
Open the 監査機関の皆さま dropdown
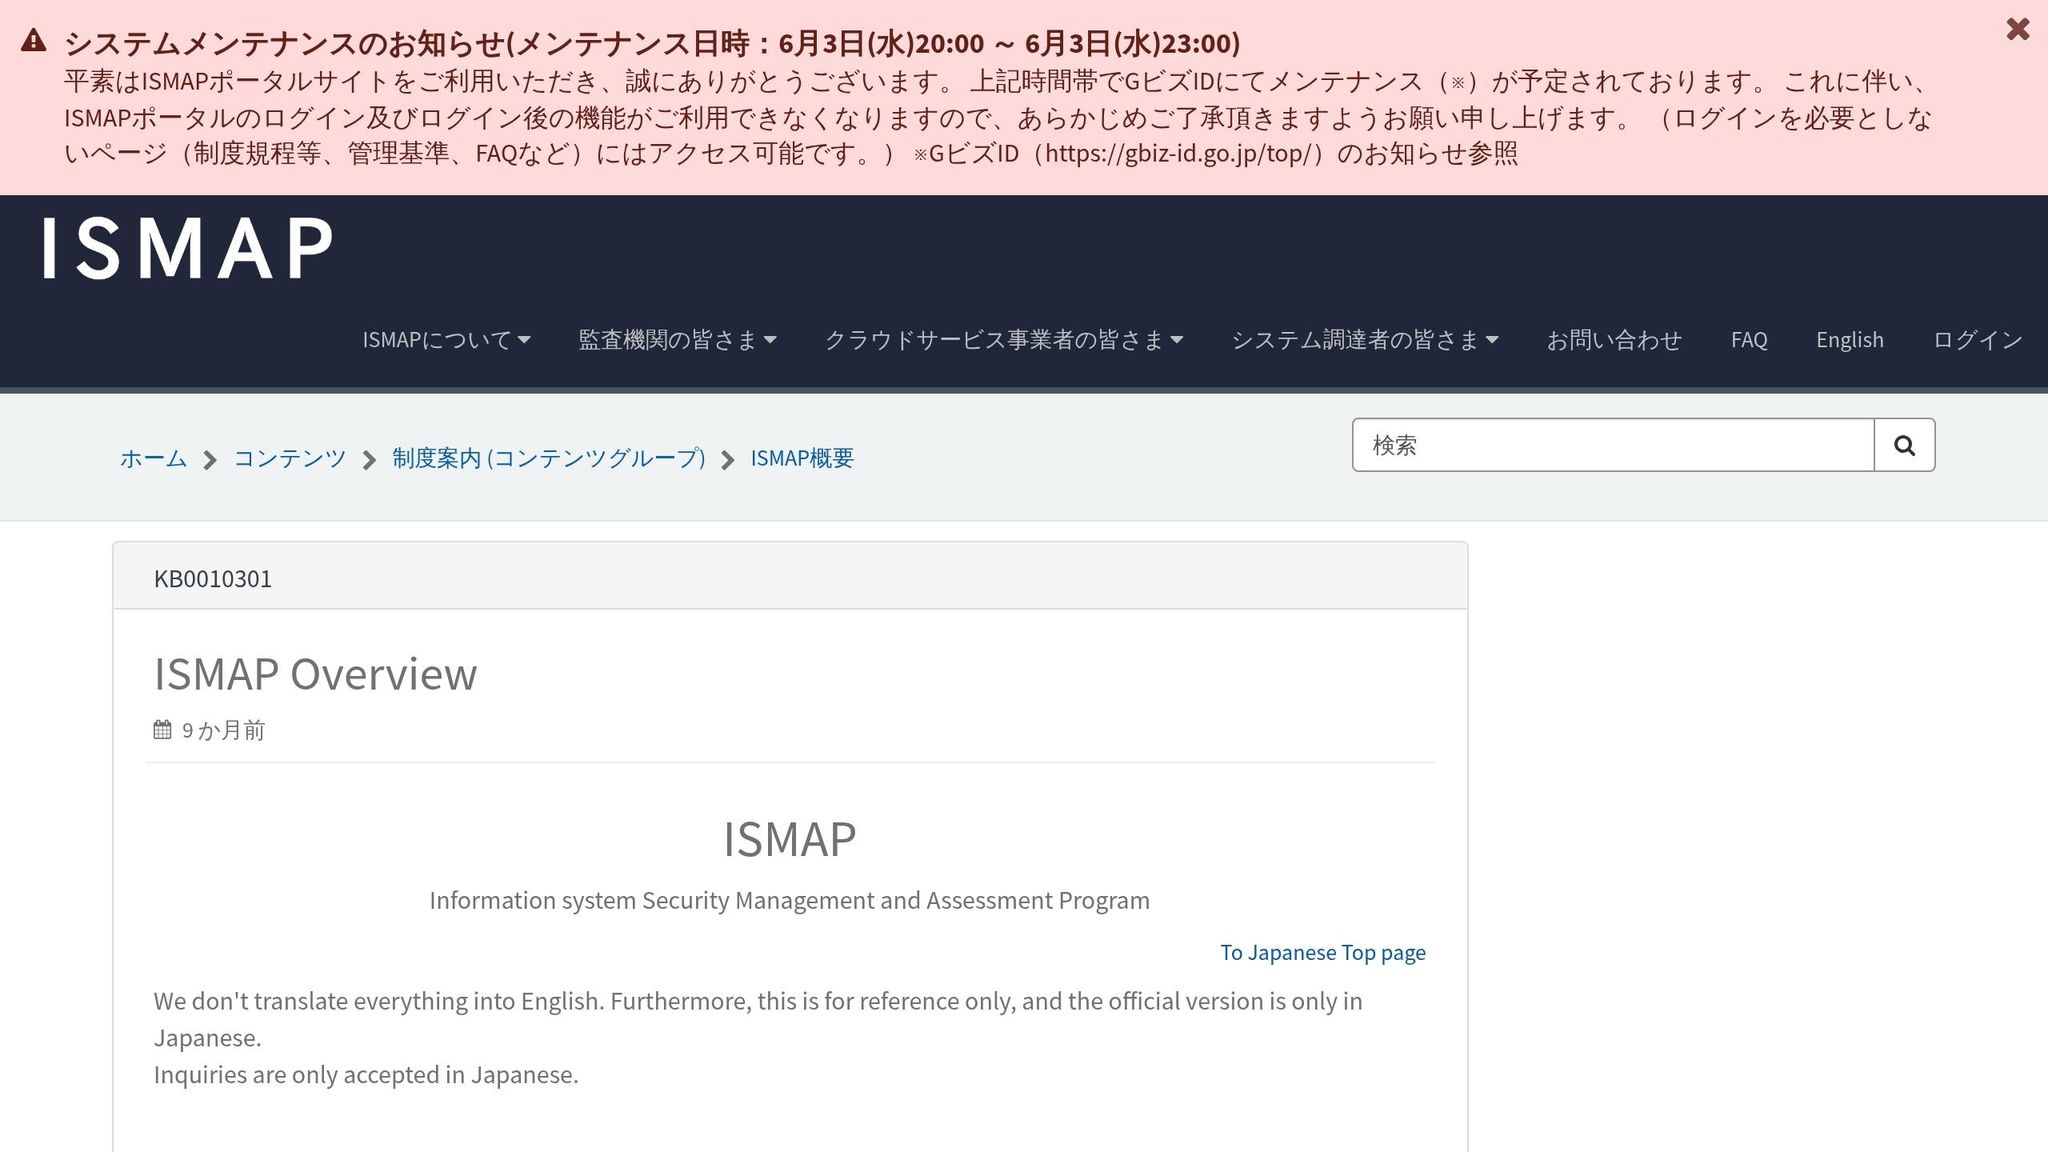click(677, 340)
